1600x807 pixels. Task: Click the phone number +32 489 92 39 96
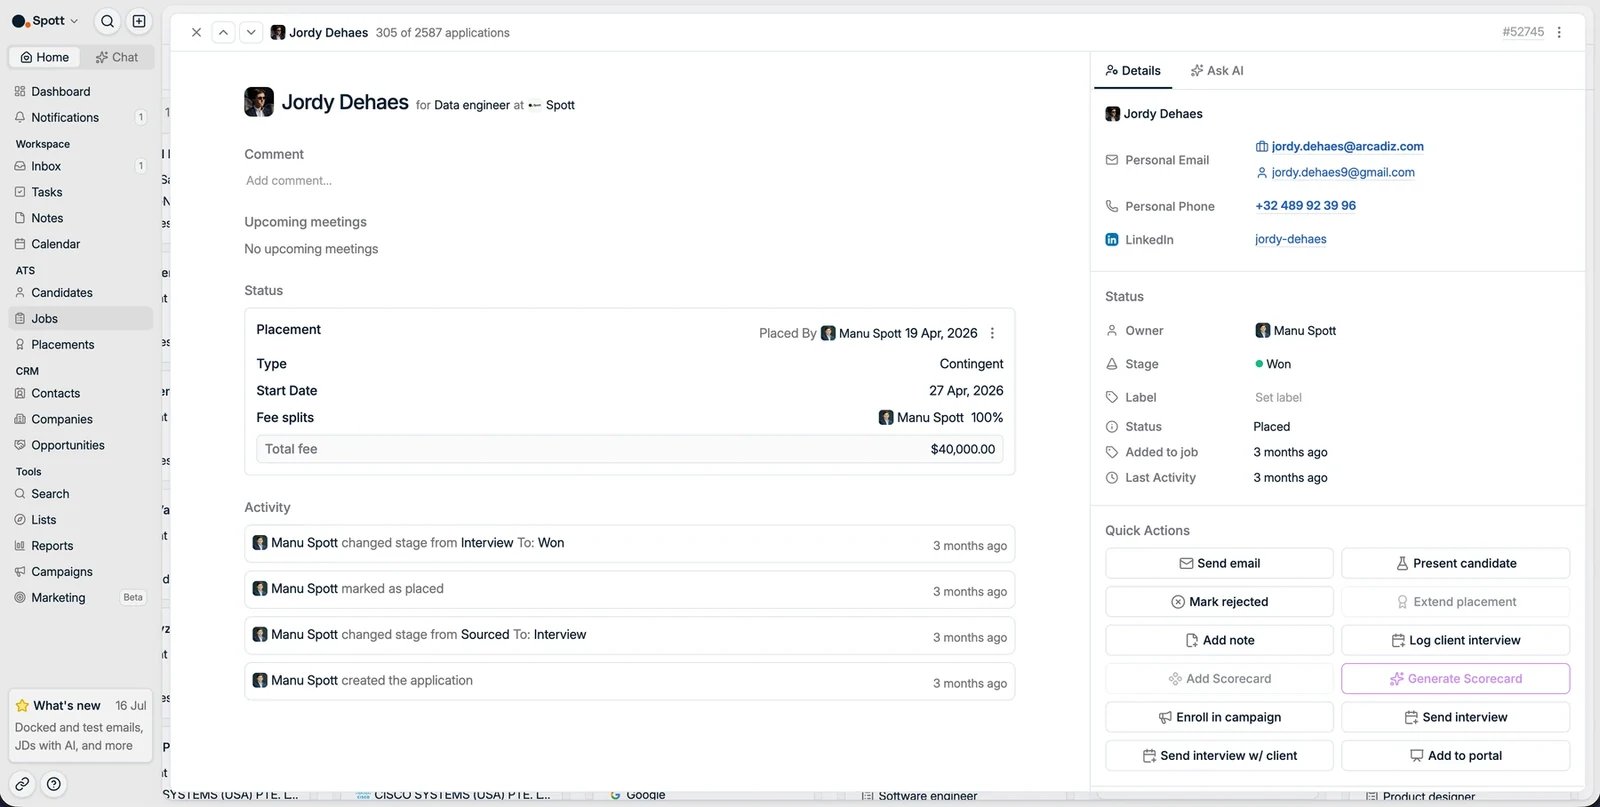[x=1305, y=206]
